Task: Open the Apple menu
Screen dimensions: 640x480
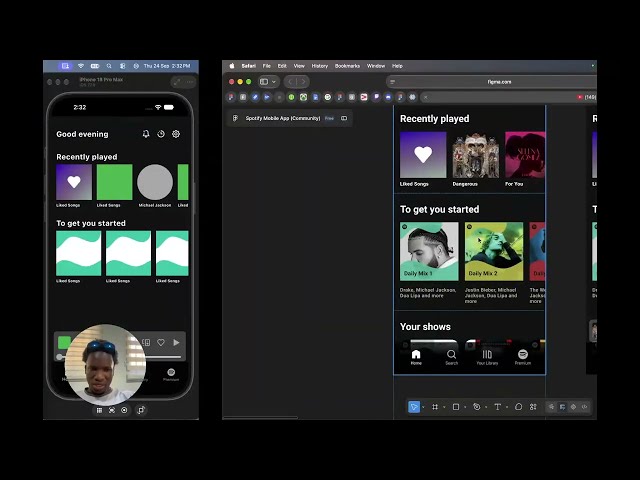Action: click(232, 66)
